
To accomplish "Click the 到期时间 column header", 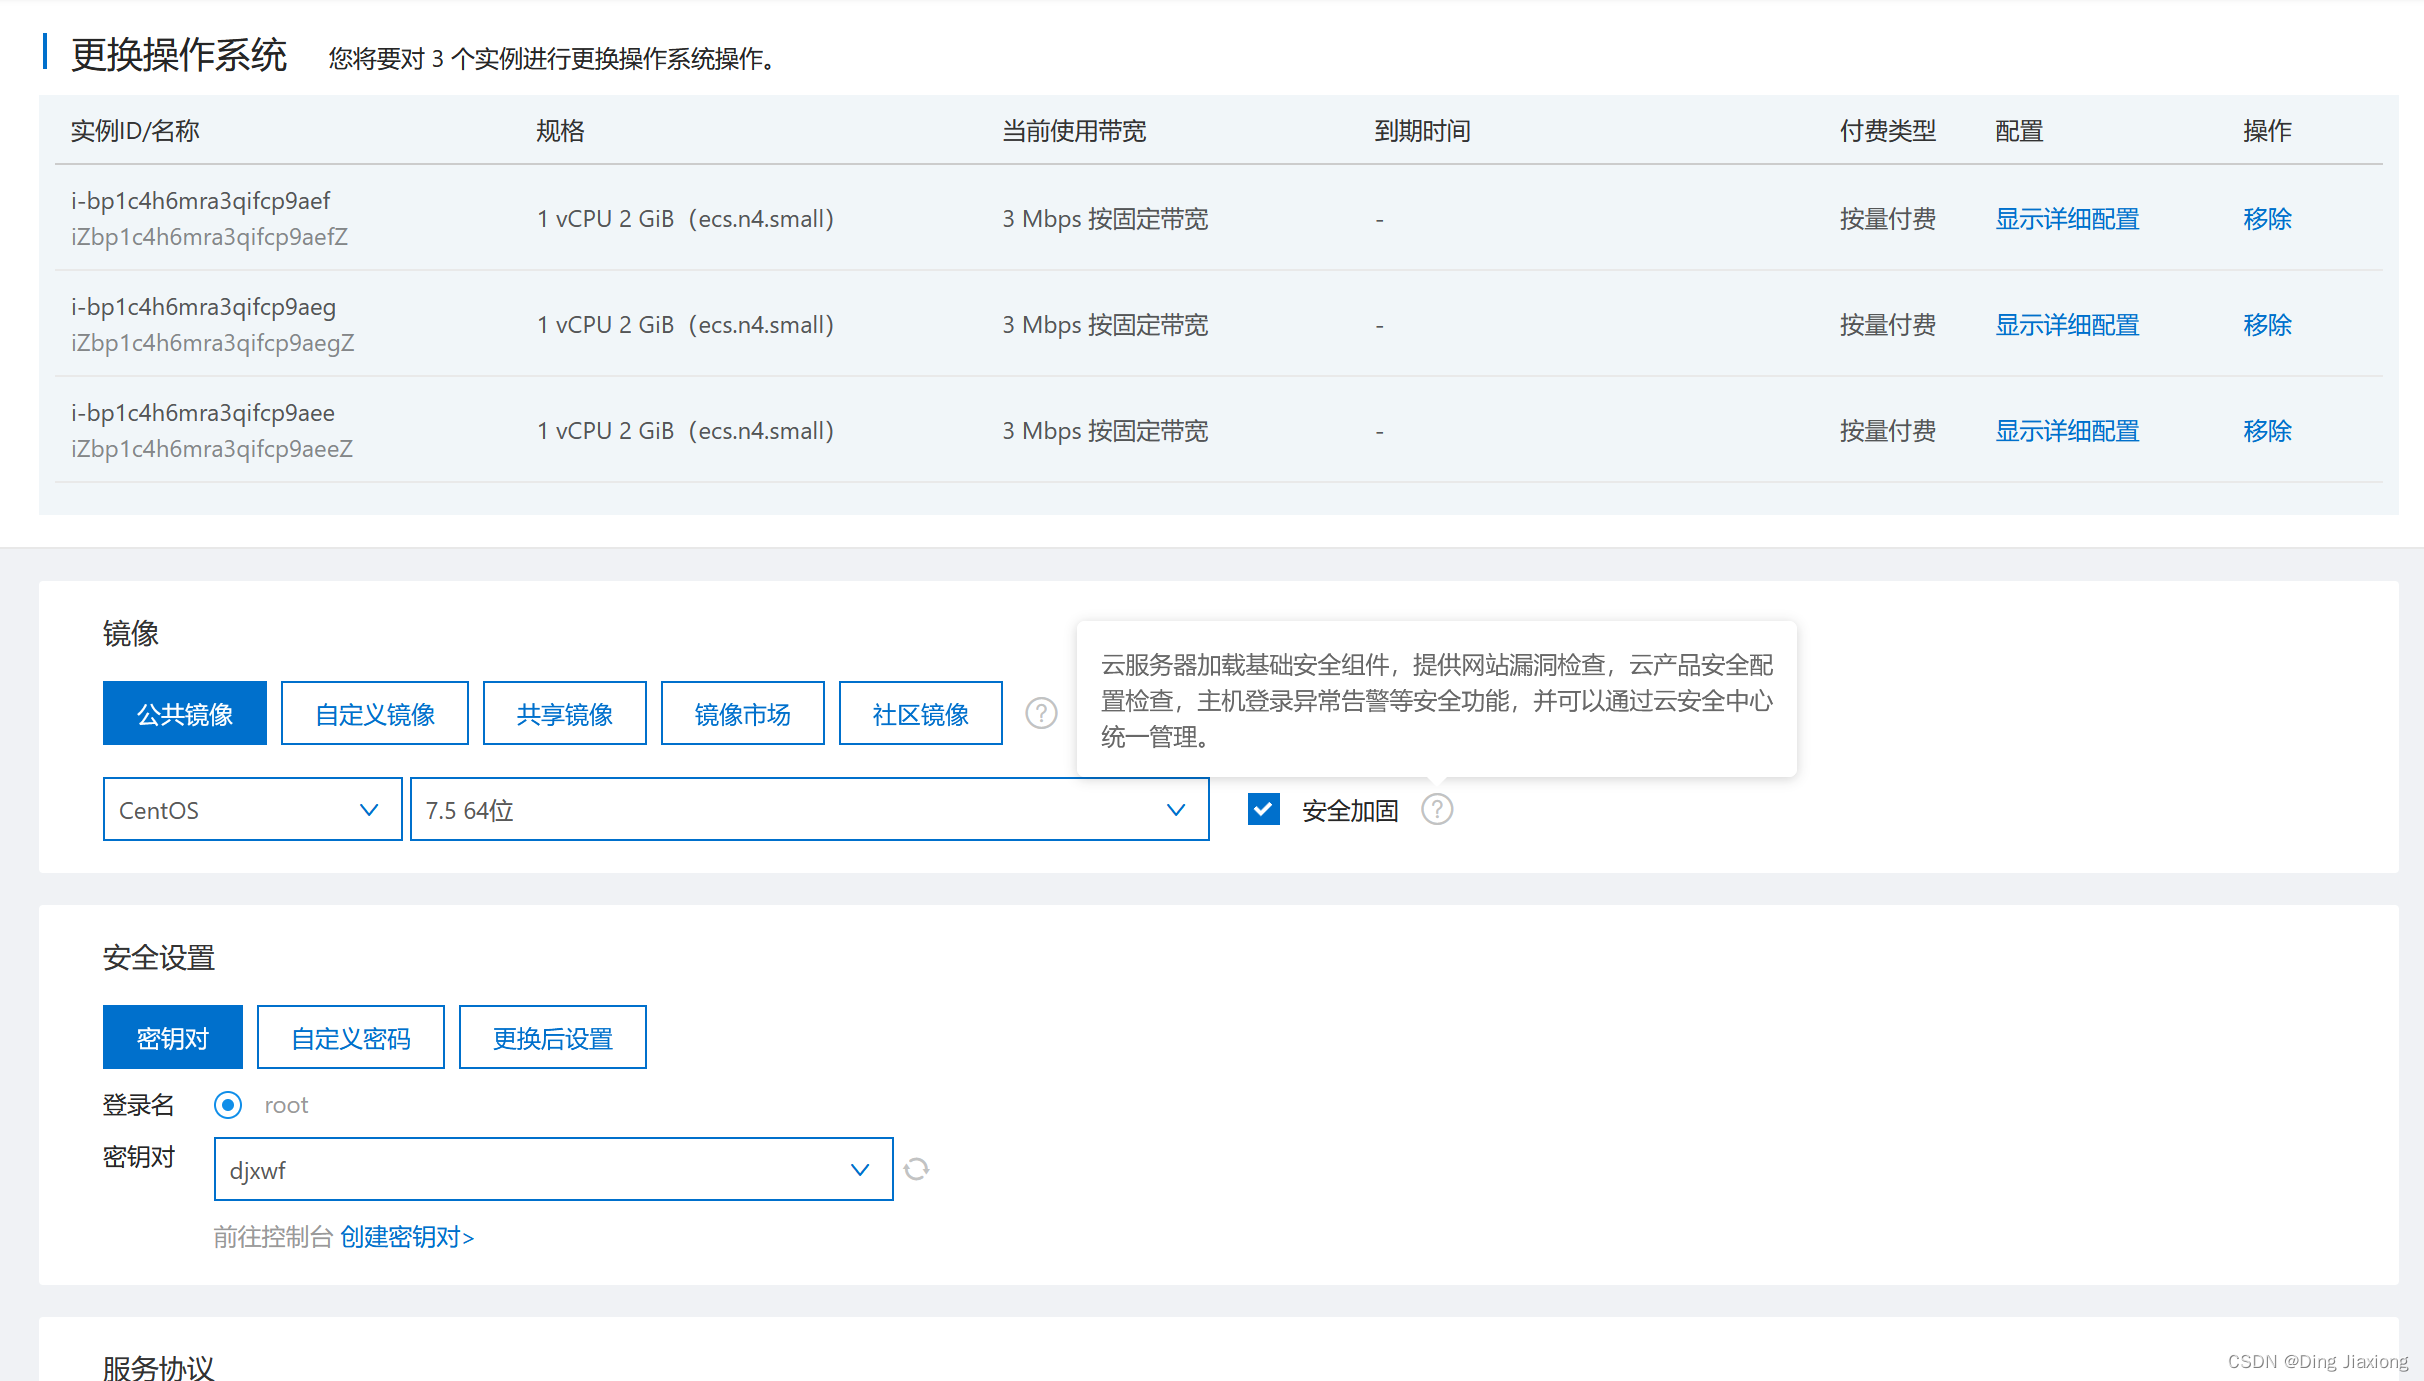I will coord(1422,131).
